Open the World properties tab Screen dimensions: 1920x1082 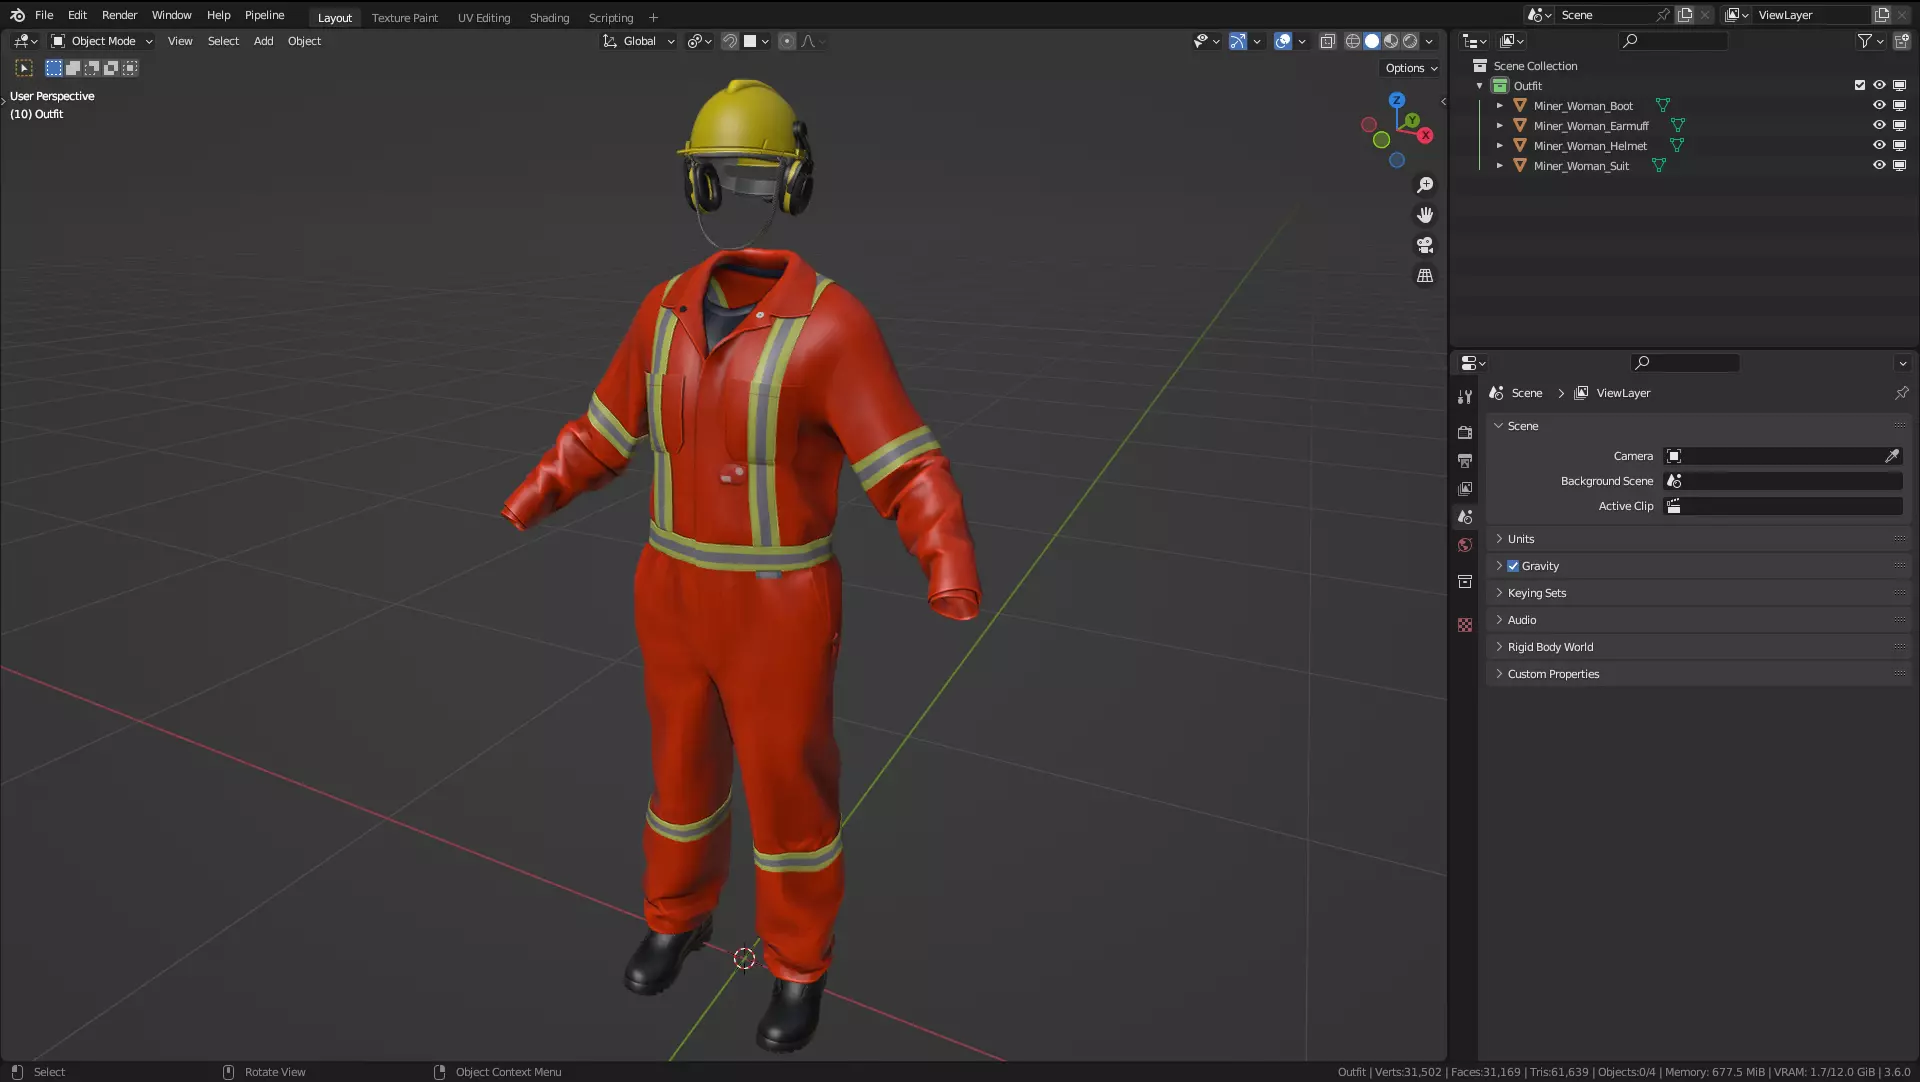[1465, 545]
